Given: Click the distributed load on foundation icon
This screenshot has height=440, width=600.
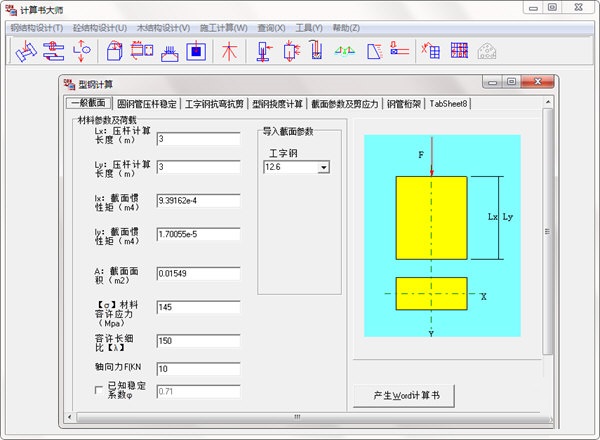Looking at the screenshot, I should pos(170,50).
